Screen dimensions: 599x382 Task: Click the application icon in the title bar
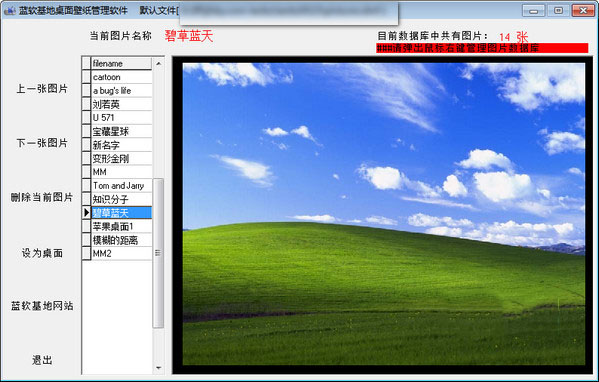tap(10, 10)
